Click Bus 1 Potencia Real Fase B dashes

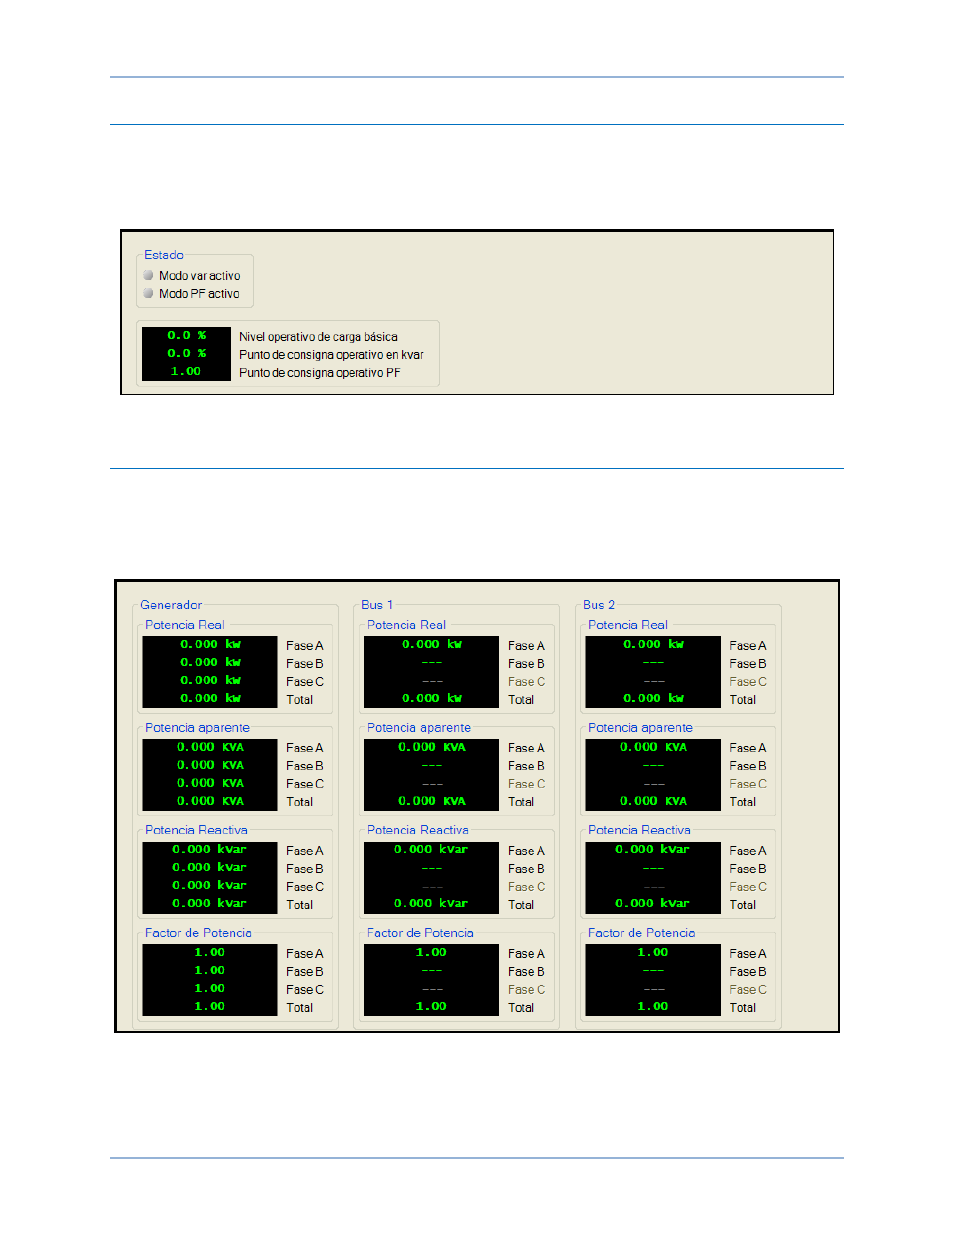432,663
